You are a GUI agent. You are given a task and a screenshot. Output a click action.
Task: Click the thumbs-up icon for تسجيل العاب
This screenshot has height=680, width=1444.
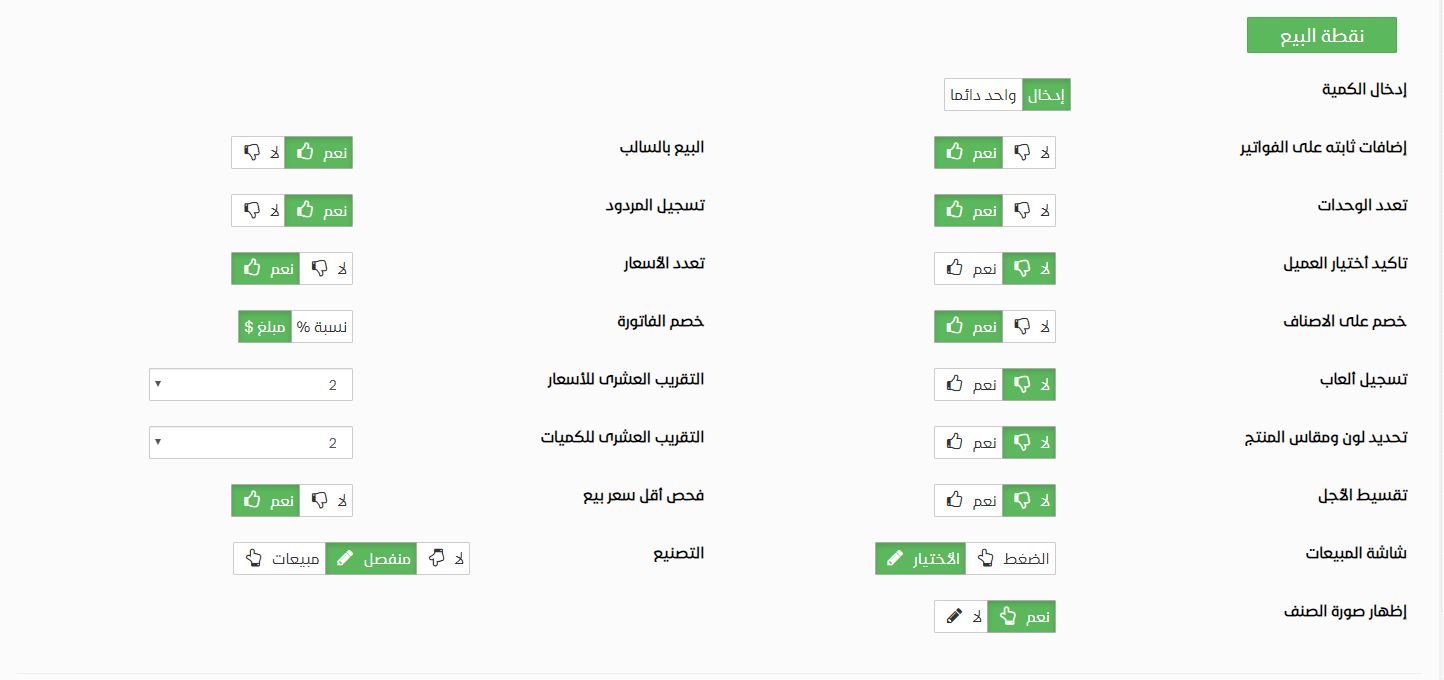pyautogui.click(x=954, y=385)
